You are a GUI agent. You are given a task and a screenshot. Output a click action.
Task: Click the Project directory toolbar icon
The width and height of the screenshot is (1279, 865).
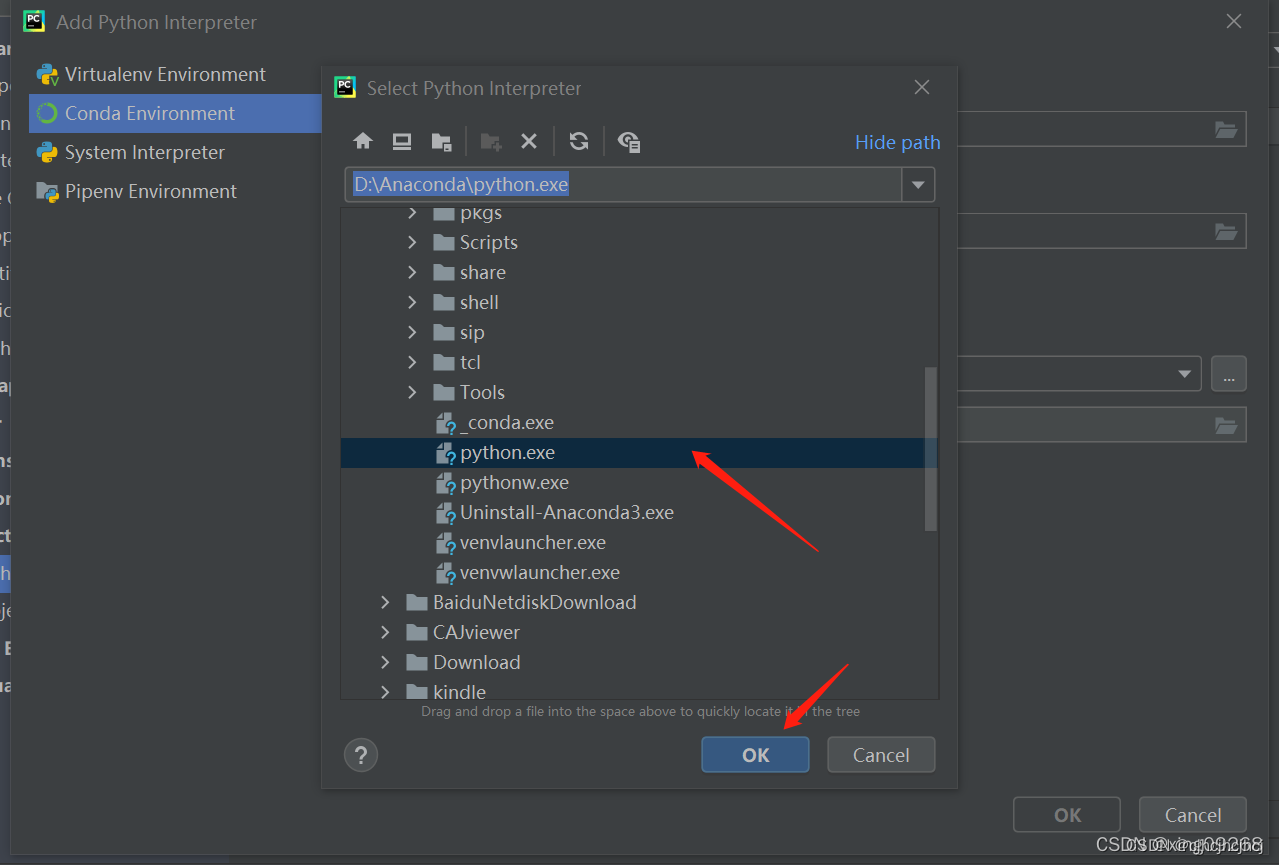tap(441, 141)
